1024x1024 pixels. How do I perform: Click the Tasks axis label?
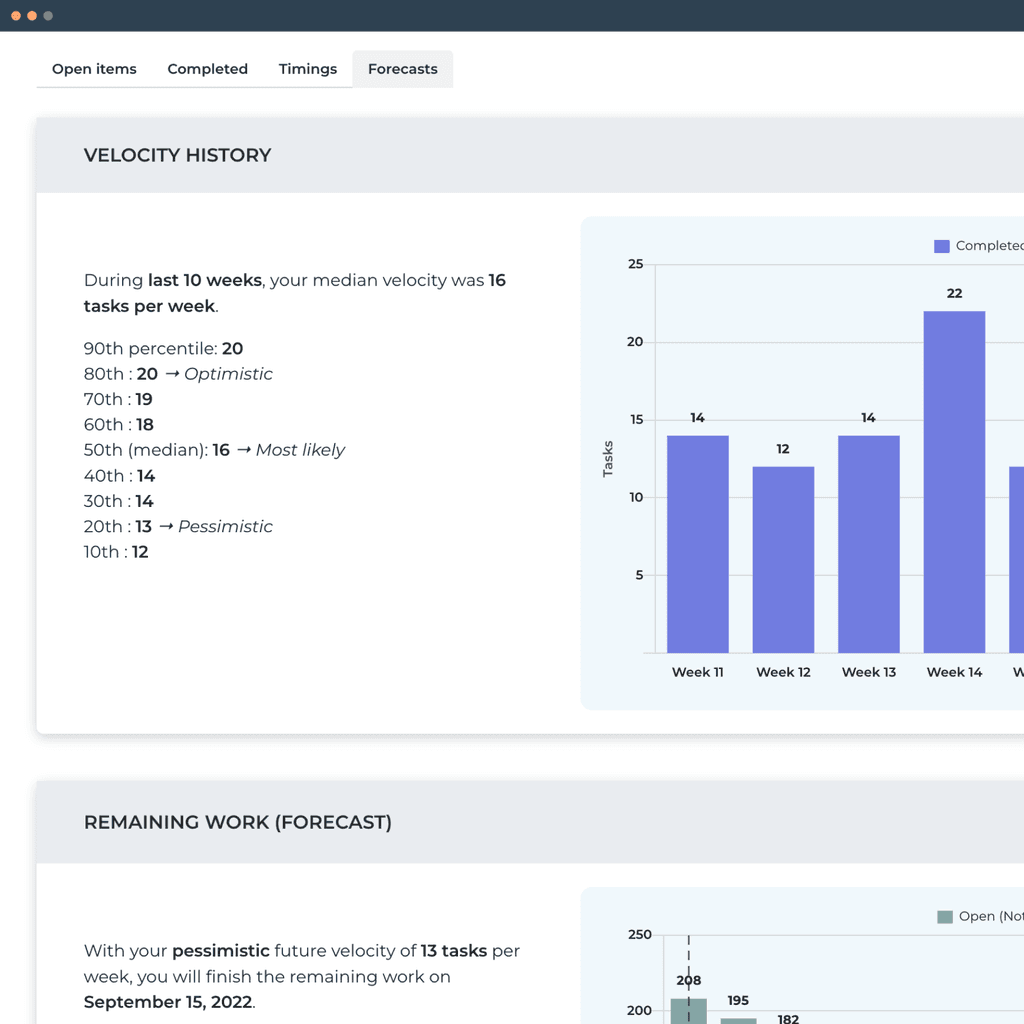pos(608,460)
